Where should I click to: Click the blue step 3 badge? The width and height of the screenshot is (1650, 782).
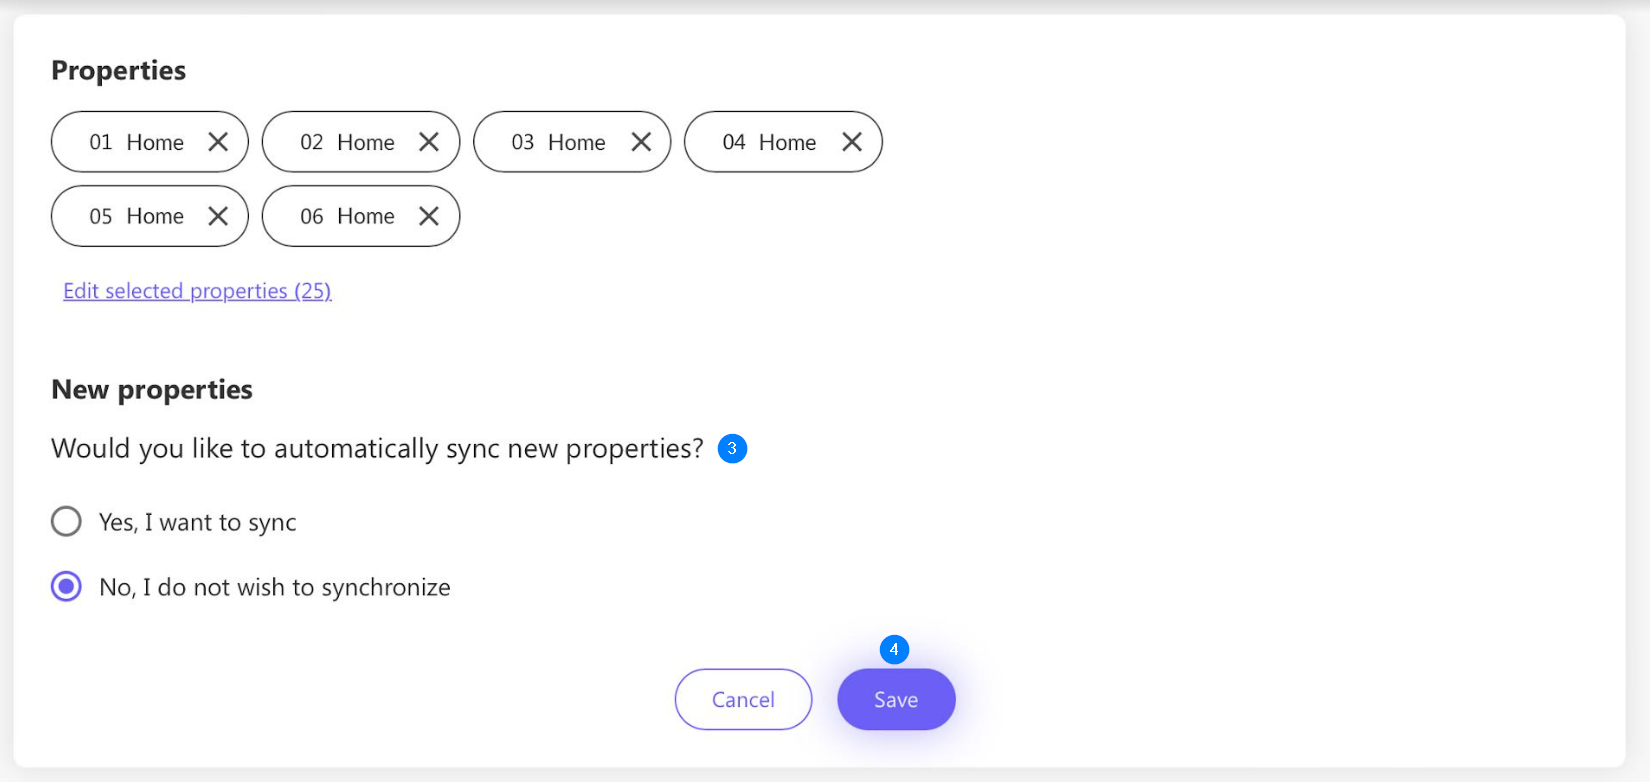click(732, 449)
